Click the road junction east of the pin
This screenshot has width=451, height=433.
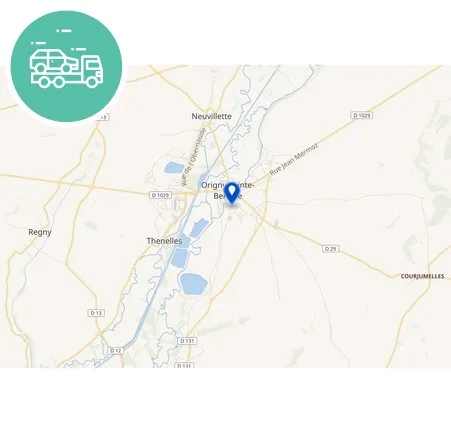pyautogui.click(x=263, y=220)
